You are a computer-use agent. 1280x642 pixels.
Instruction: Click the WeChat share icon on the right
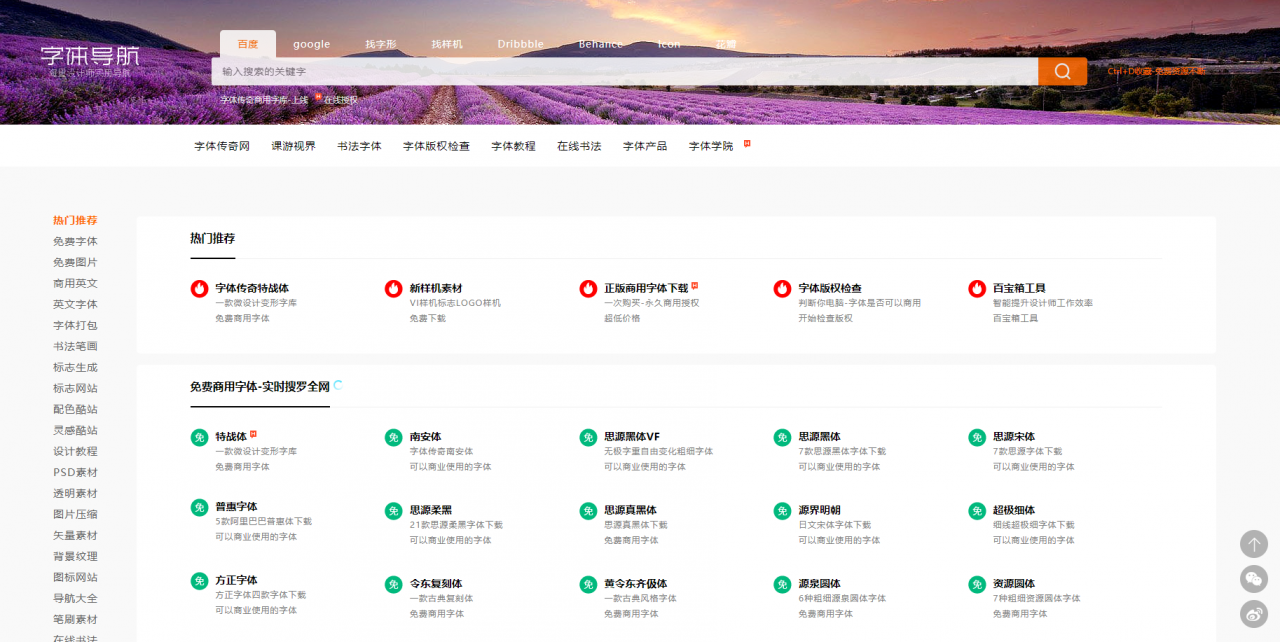click(1253, 579)
